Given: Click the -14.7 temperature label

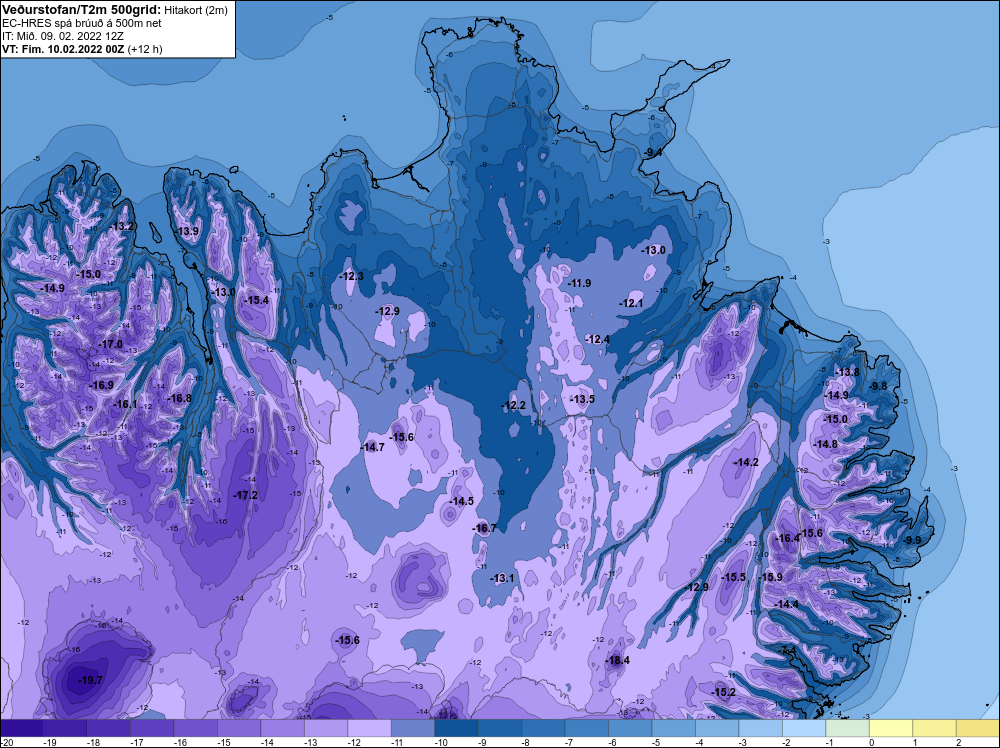Looking at the screenshot, I should [372, 447].
